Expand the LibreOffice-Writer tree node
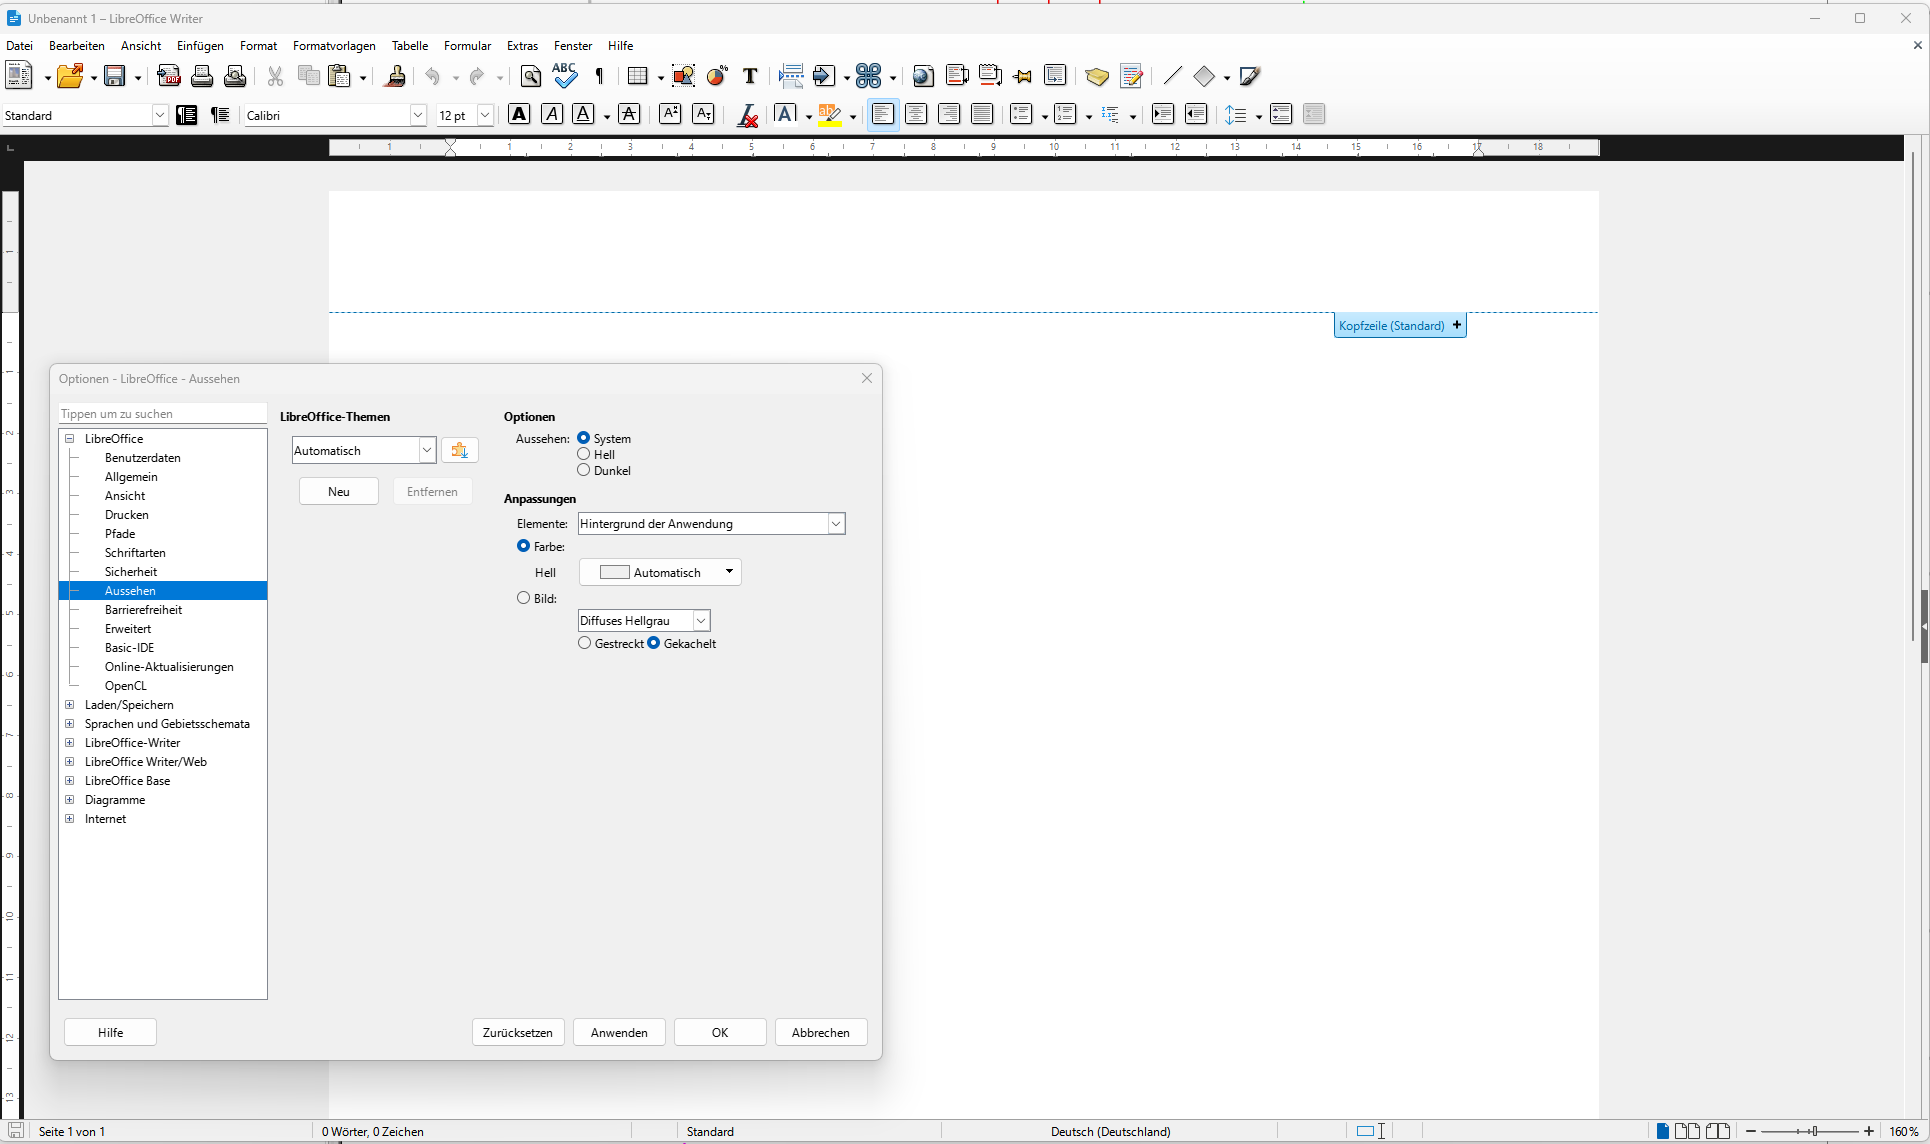1930x1144 pixels. 70,743
